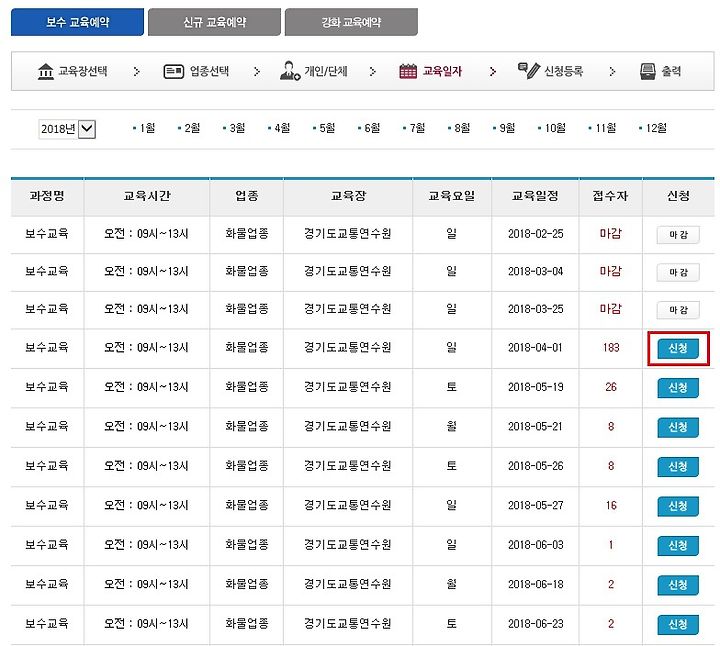Click the 과정명 column header
This screenshot has height=646, width=720.
pyautogui.click(x=47, y=197)
